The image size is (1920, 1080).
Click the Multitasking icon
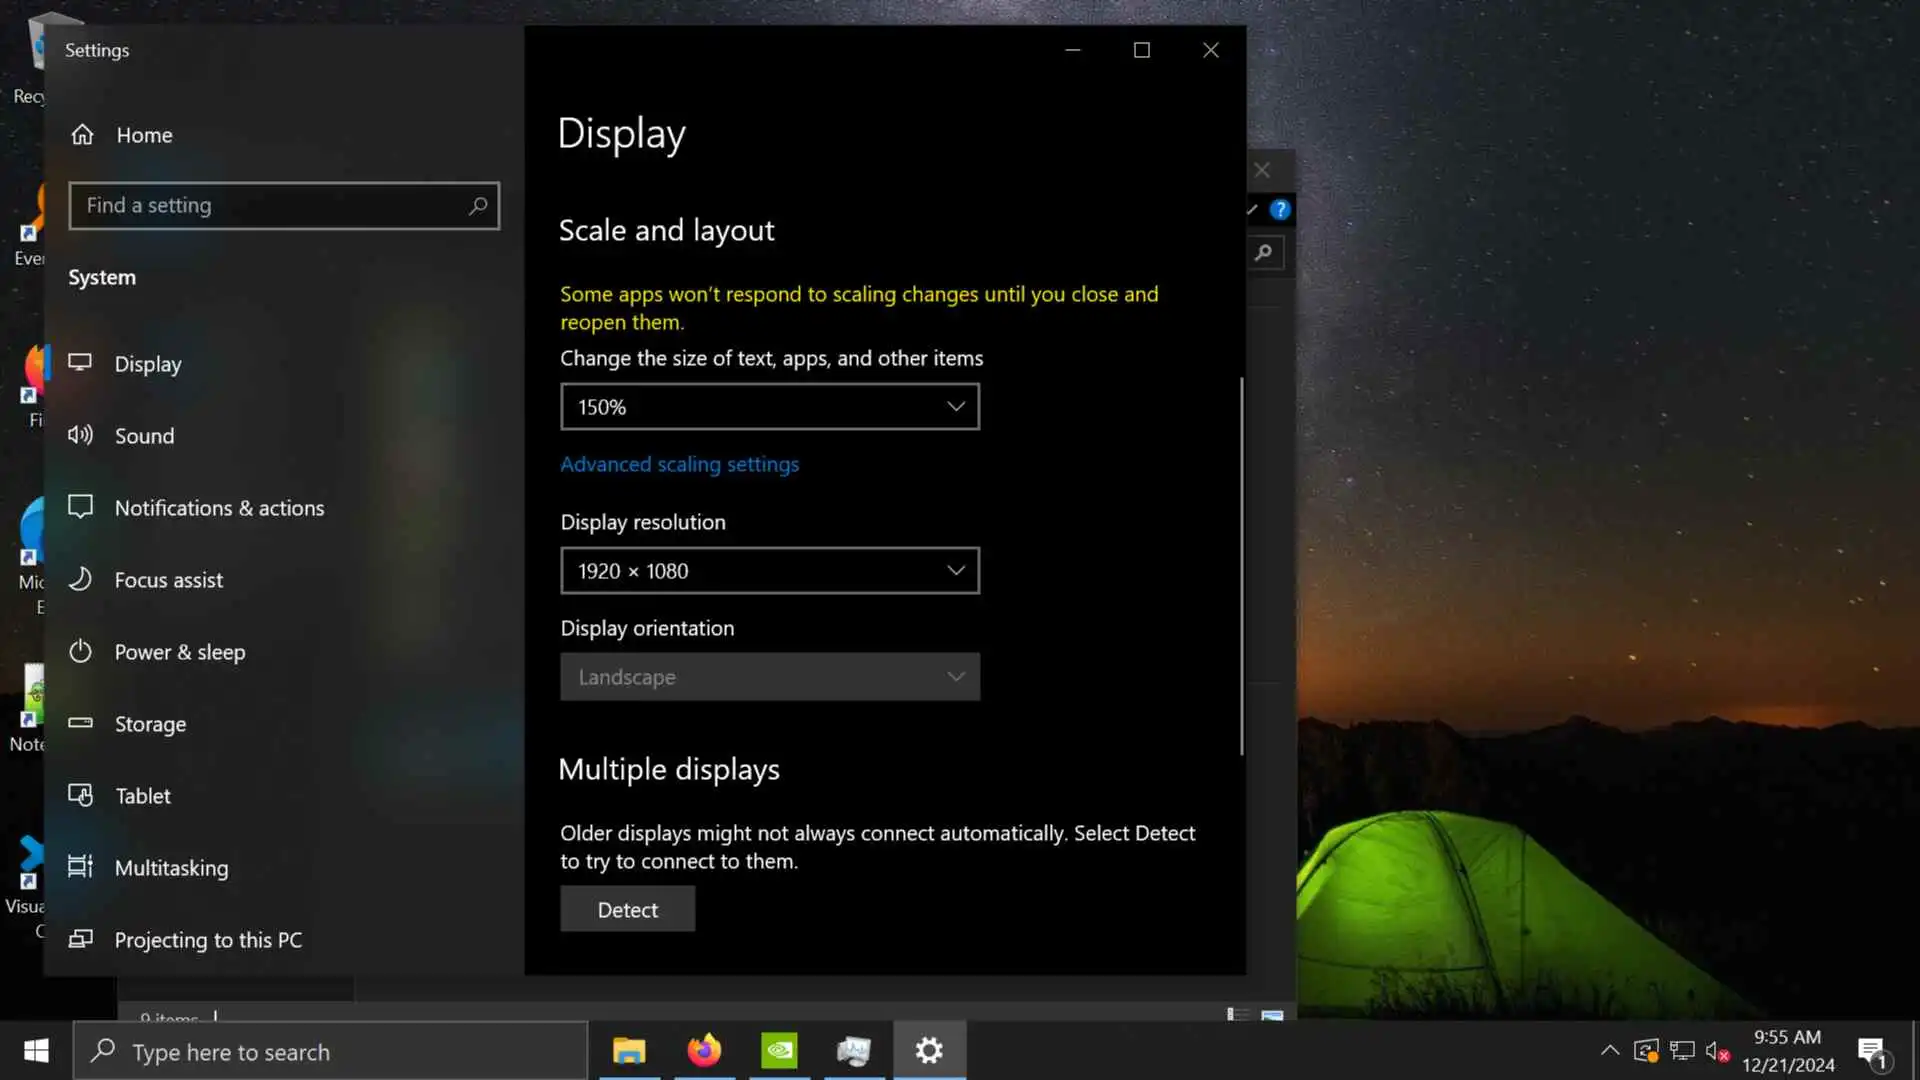[x=81, y=867]
